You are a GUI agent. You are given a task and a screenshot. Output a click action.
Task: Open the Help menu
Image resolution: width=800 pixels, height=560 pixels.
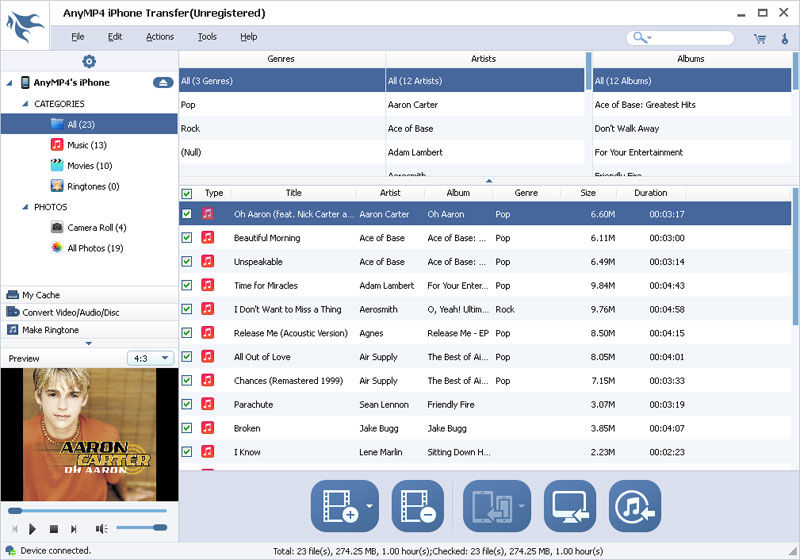(x=248, y=37)
